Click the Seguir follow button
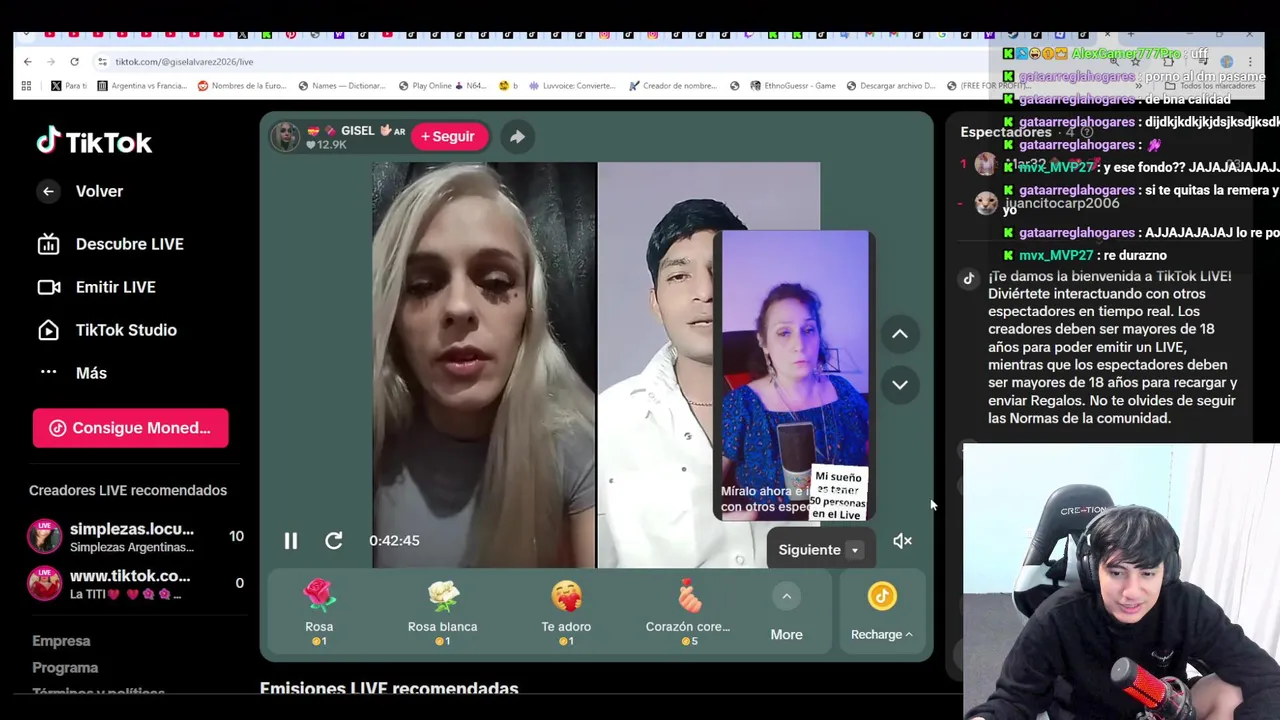This screenshot has height=720, width=1280. tap(448, 136)
